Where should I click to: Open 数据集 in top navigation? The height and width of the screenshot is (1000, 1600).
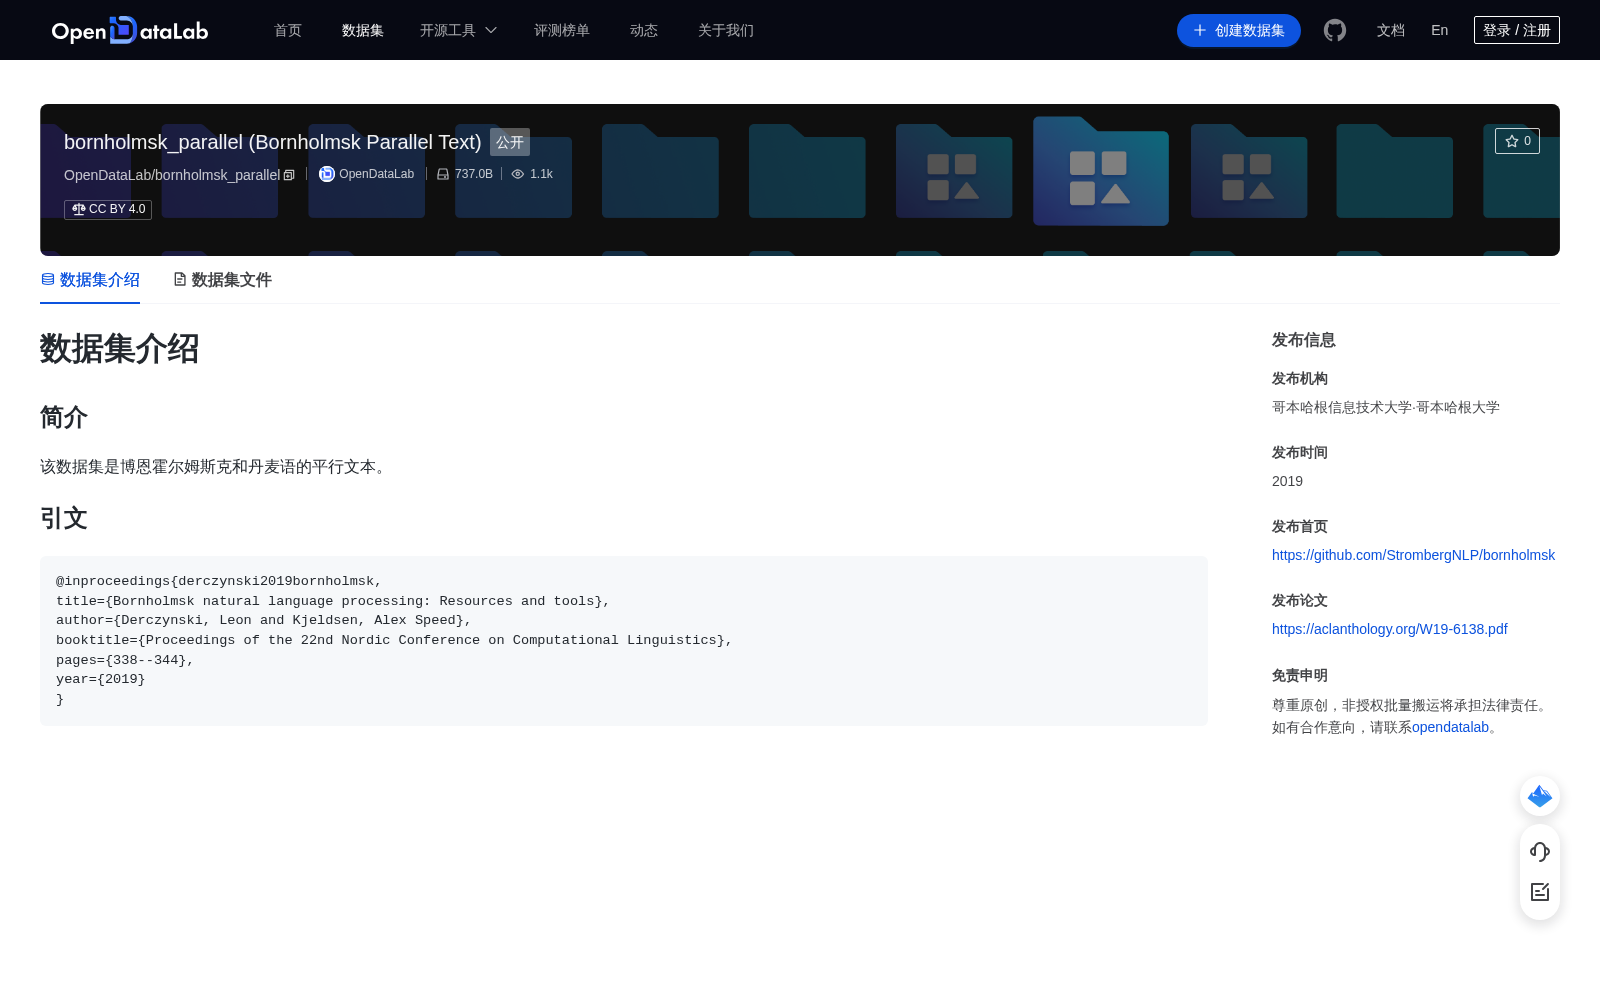click(x=362, y=30)
